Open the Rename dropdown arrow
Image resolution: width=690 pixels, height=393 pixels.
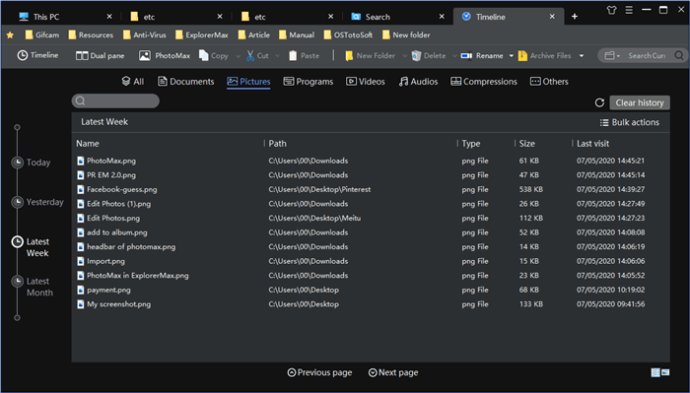point(511,56)
